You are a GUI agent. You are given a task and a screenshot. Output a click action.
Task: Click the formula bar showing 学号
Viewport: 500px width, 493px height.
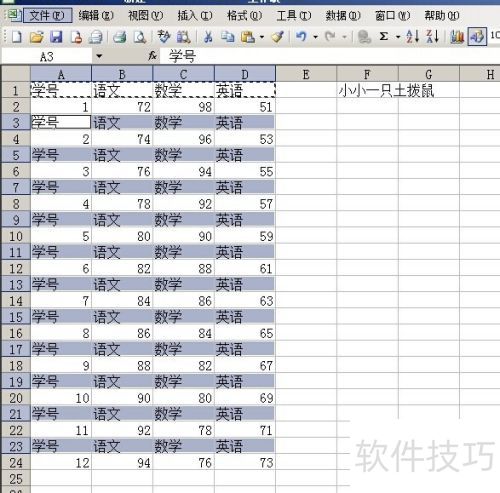(x=330, y=56)
